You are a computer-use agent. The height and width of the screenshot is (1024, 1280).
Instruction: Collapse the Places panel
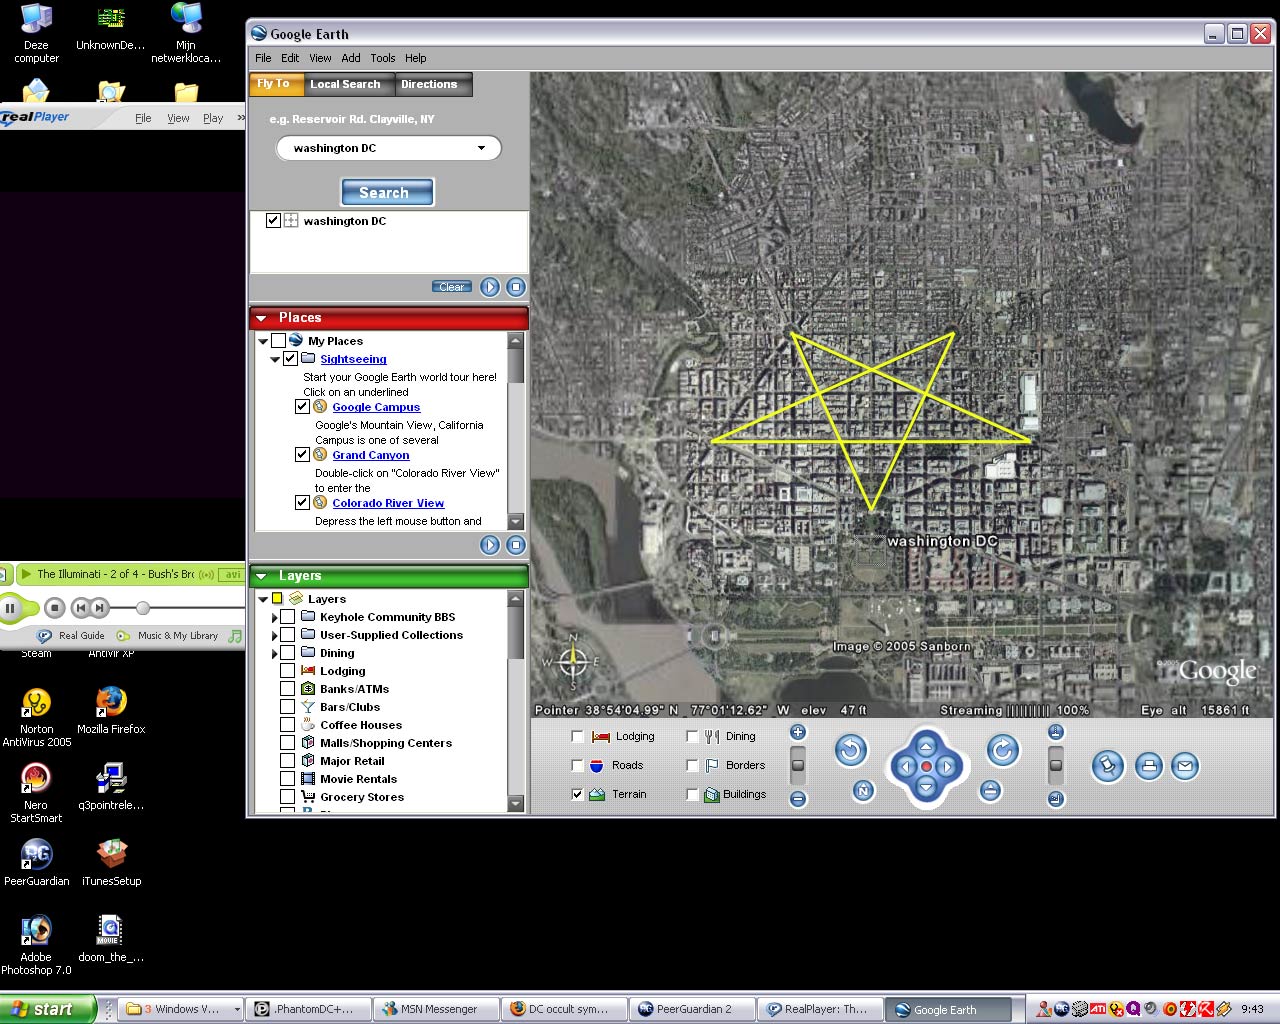point(261,318)
